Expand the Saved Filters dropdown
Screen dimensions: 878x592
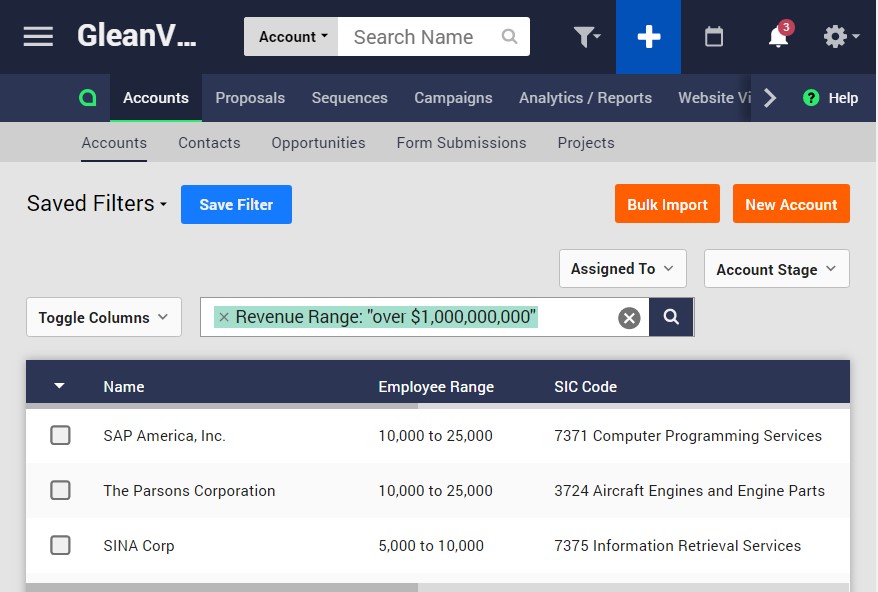97,203
